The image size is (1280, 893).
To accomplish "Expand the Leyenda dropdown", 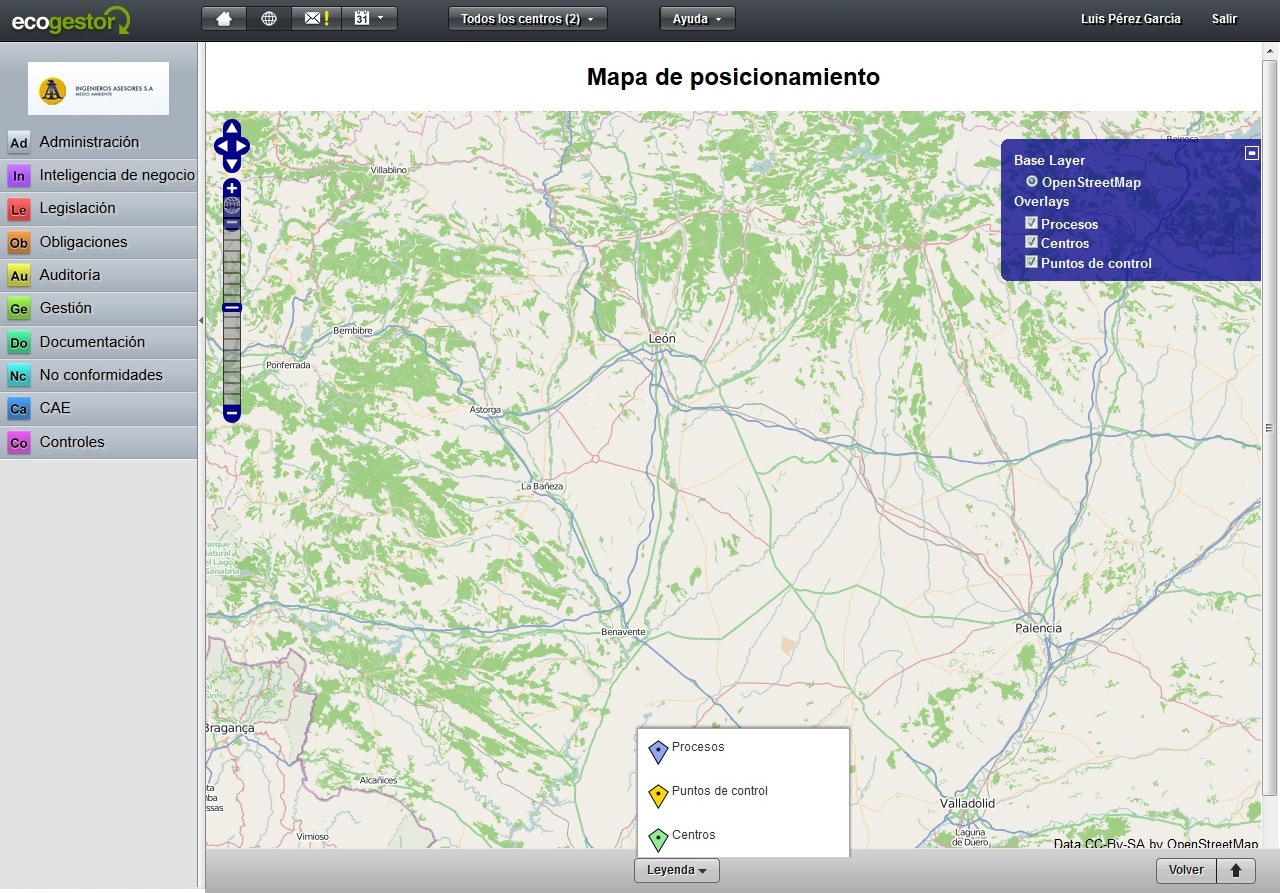I will tap(677, 870).
